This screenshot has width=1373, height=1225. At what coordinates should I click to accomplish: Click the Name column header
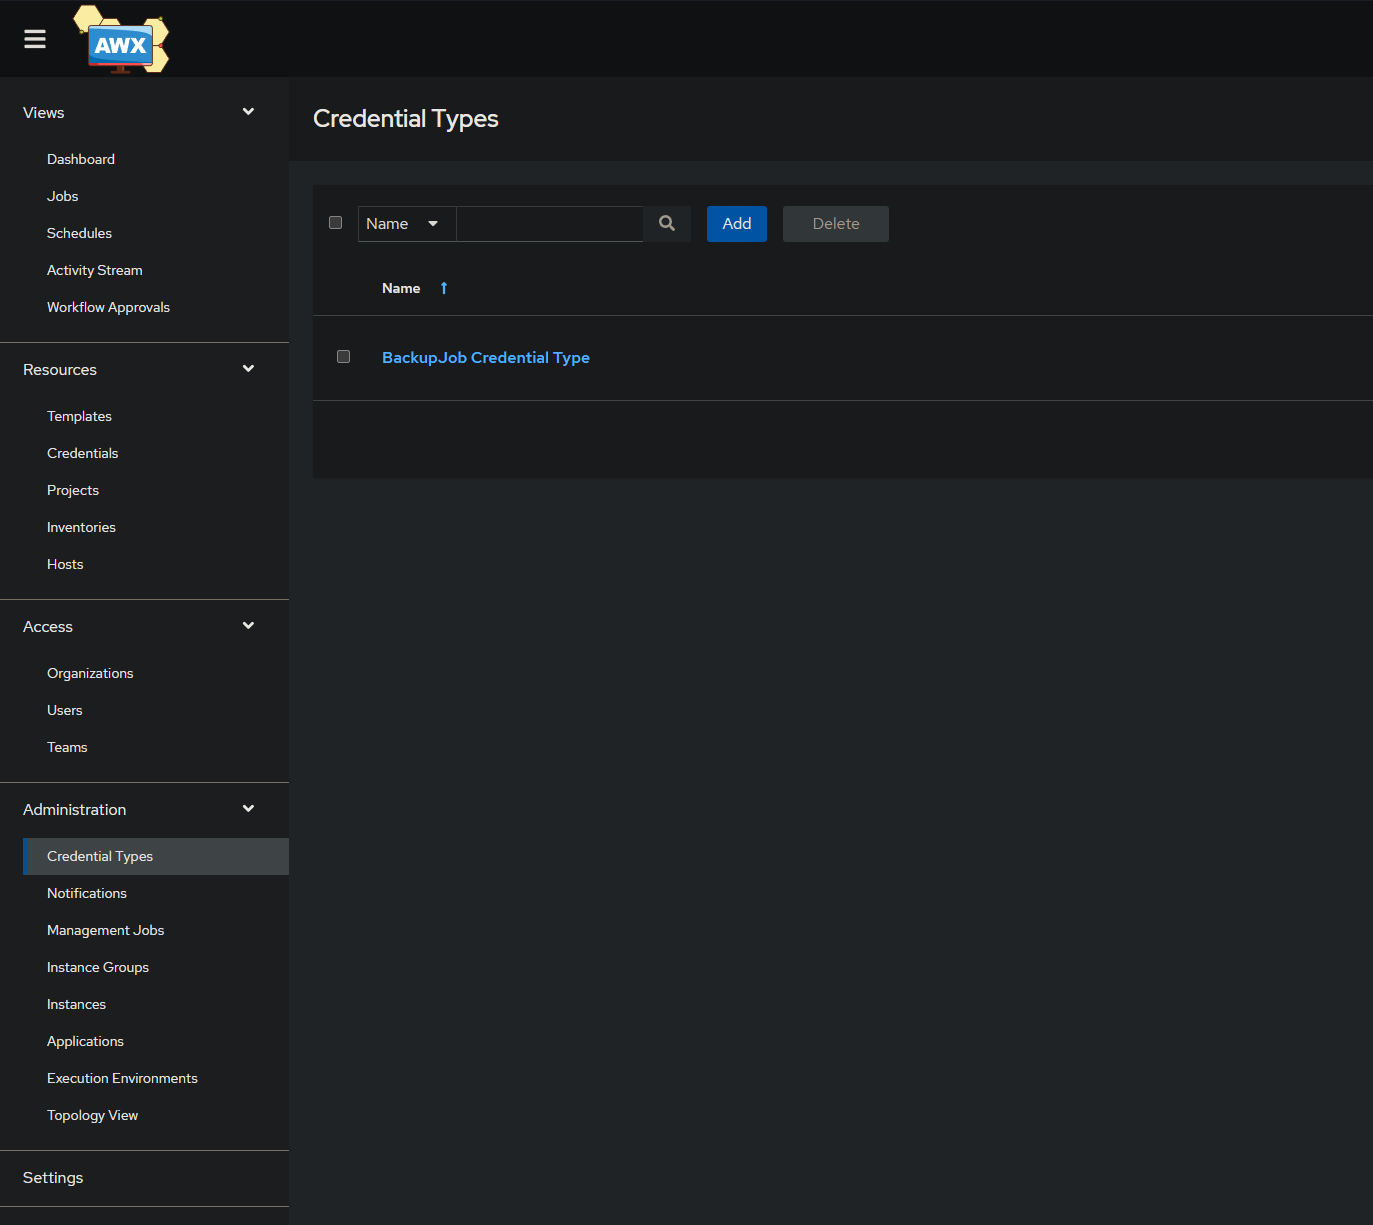click(401, 288)
